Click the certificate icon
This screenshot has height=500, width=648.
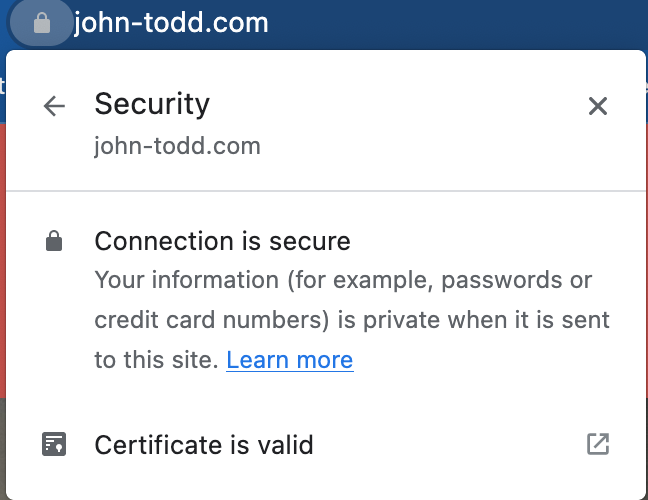(x=54, y=444)
